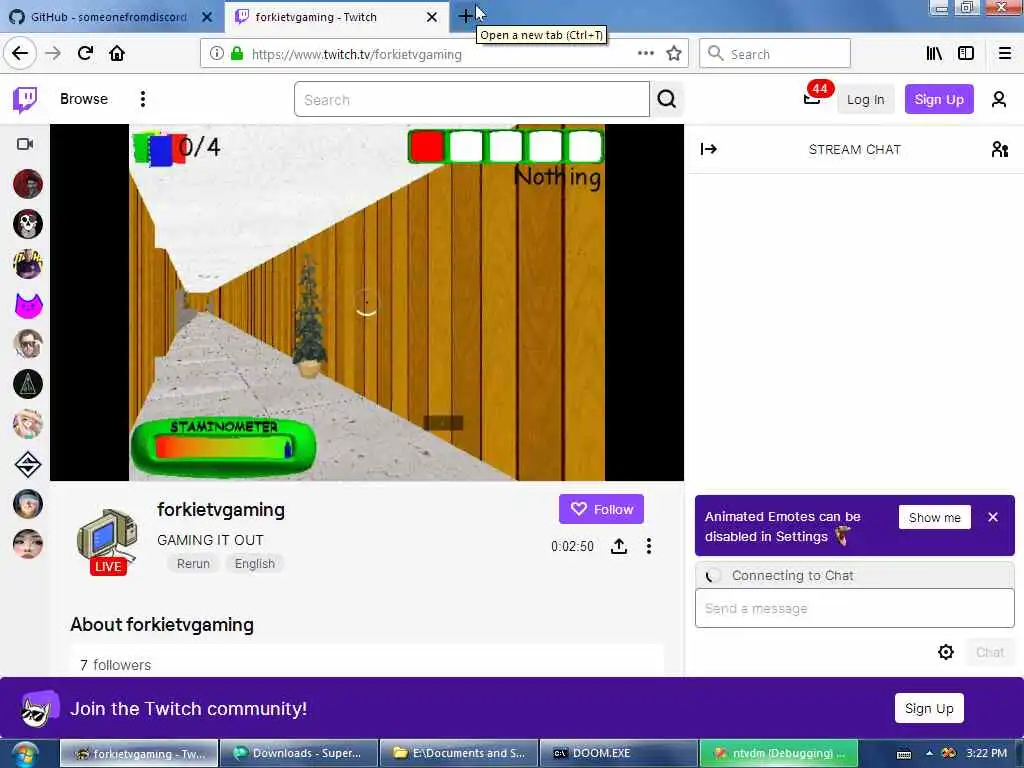This screenshot has width=1024, height=768.
Task: Bookmark this page with star
Action: tap(674, 54)
